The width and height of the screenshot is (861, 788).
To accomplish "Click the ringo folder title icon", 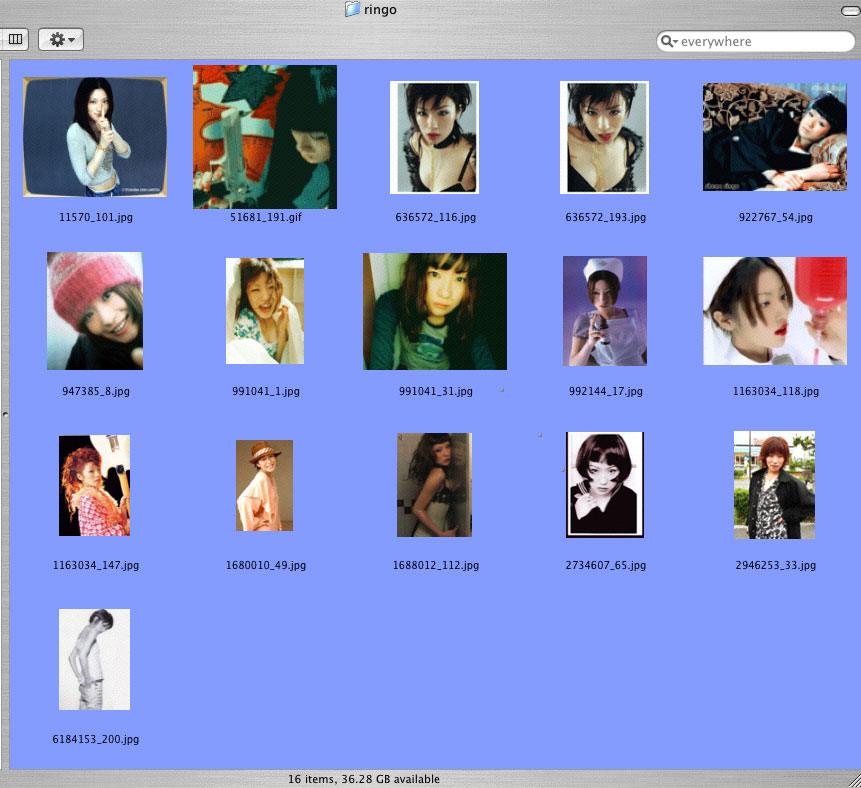I will tap(352, 9).
